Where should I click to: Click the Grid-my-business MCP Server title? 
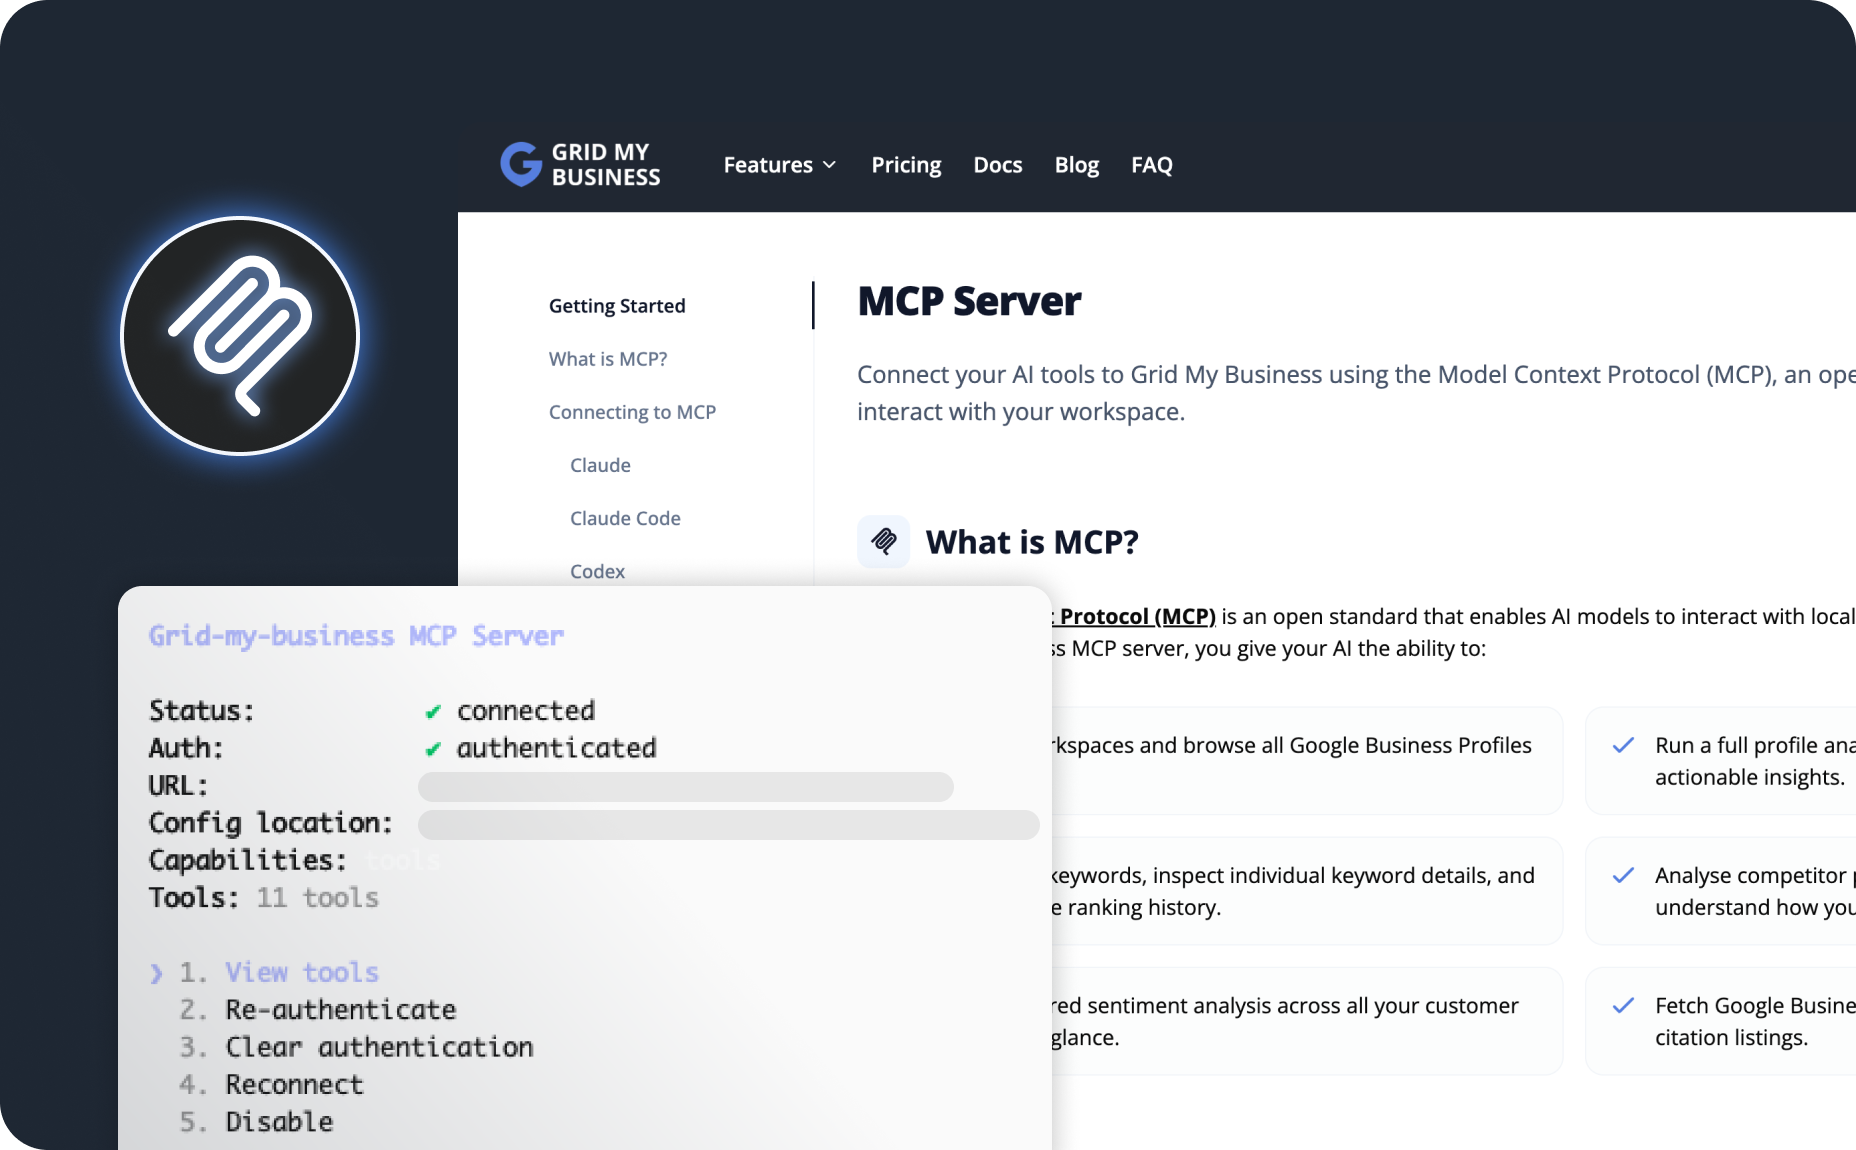[x=356, y=636]
